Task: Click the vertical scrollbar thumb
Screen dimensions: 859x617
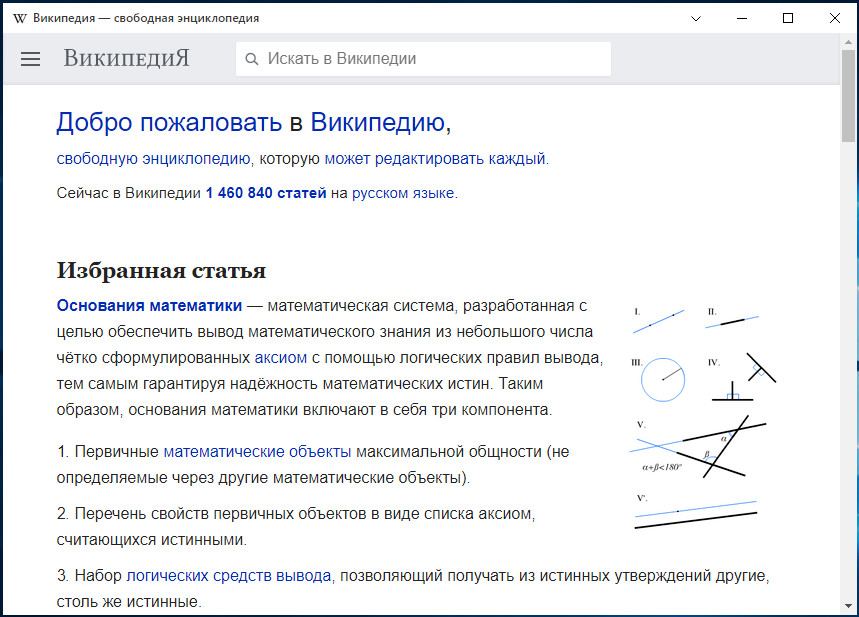Action: (x=849, y=96)
